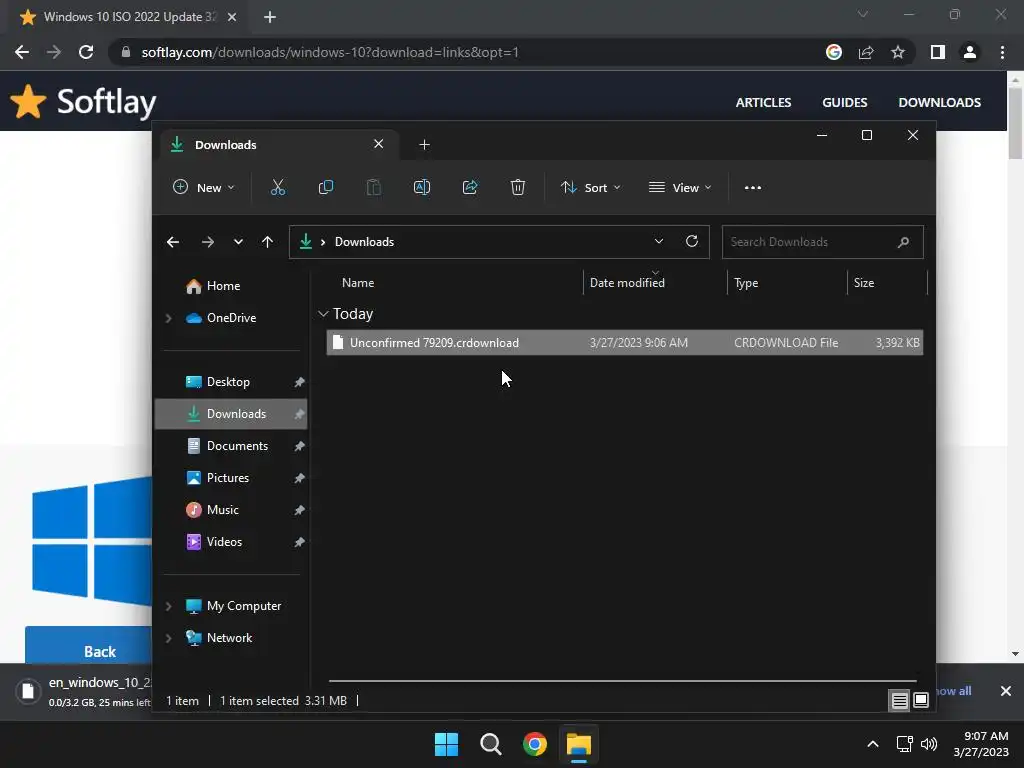1024x768 pixels.
Task: Open ARTICLES in Softlay menu
Action: (x=763, y=103)
